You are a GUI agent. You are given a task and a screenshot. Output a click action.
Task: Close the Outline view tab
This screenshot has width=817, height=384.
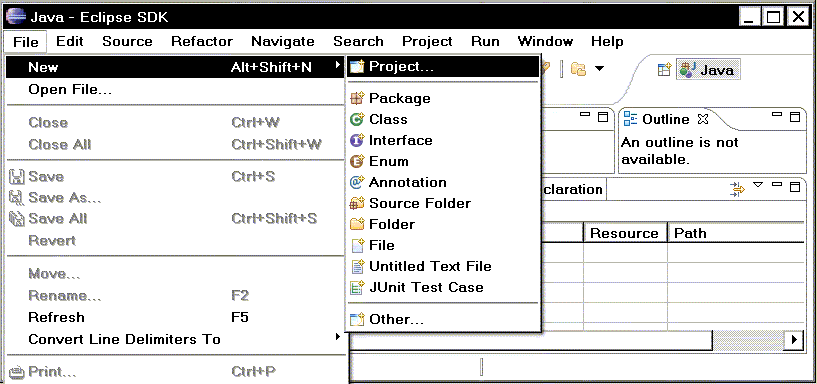tap(703, 119)
